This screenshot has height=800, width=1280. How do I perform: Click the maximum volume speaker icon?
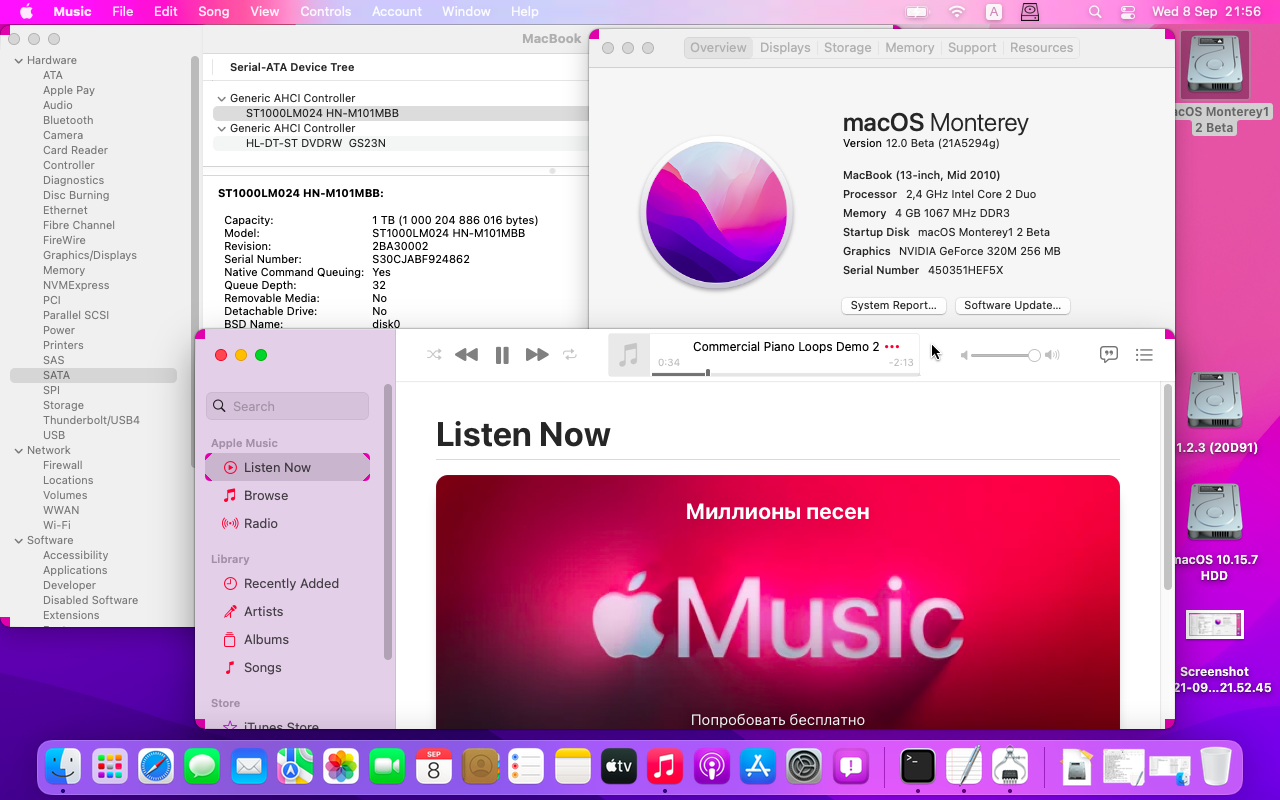1052,355
